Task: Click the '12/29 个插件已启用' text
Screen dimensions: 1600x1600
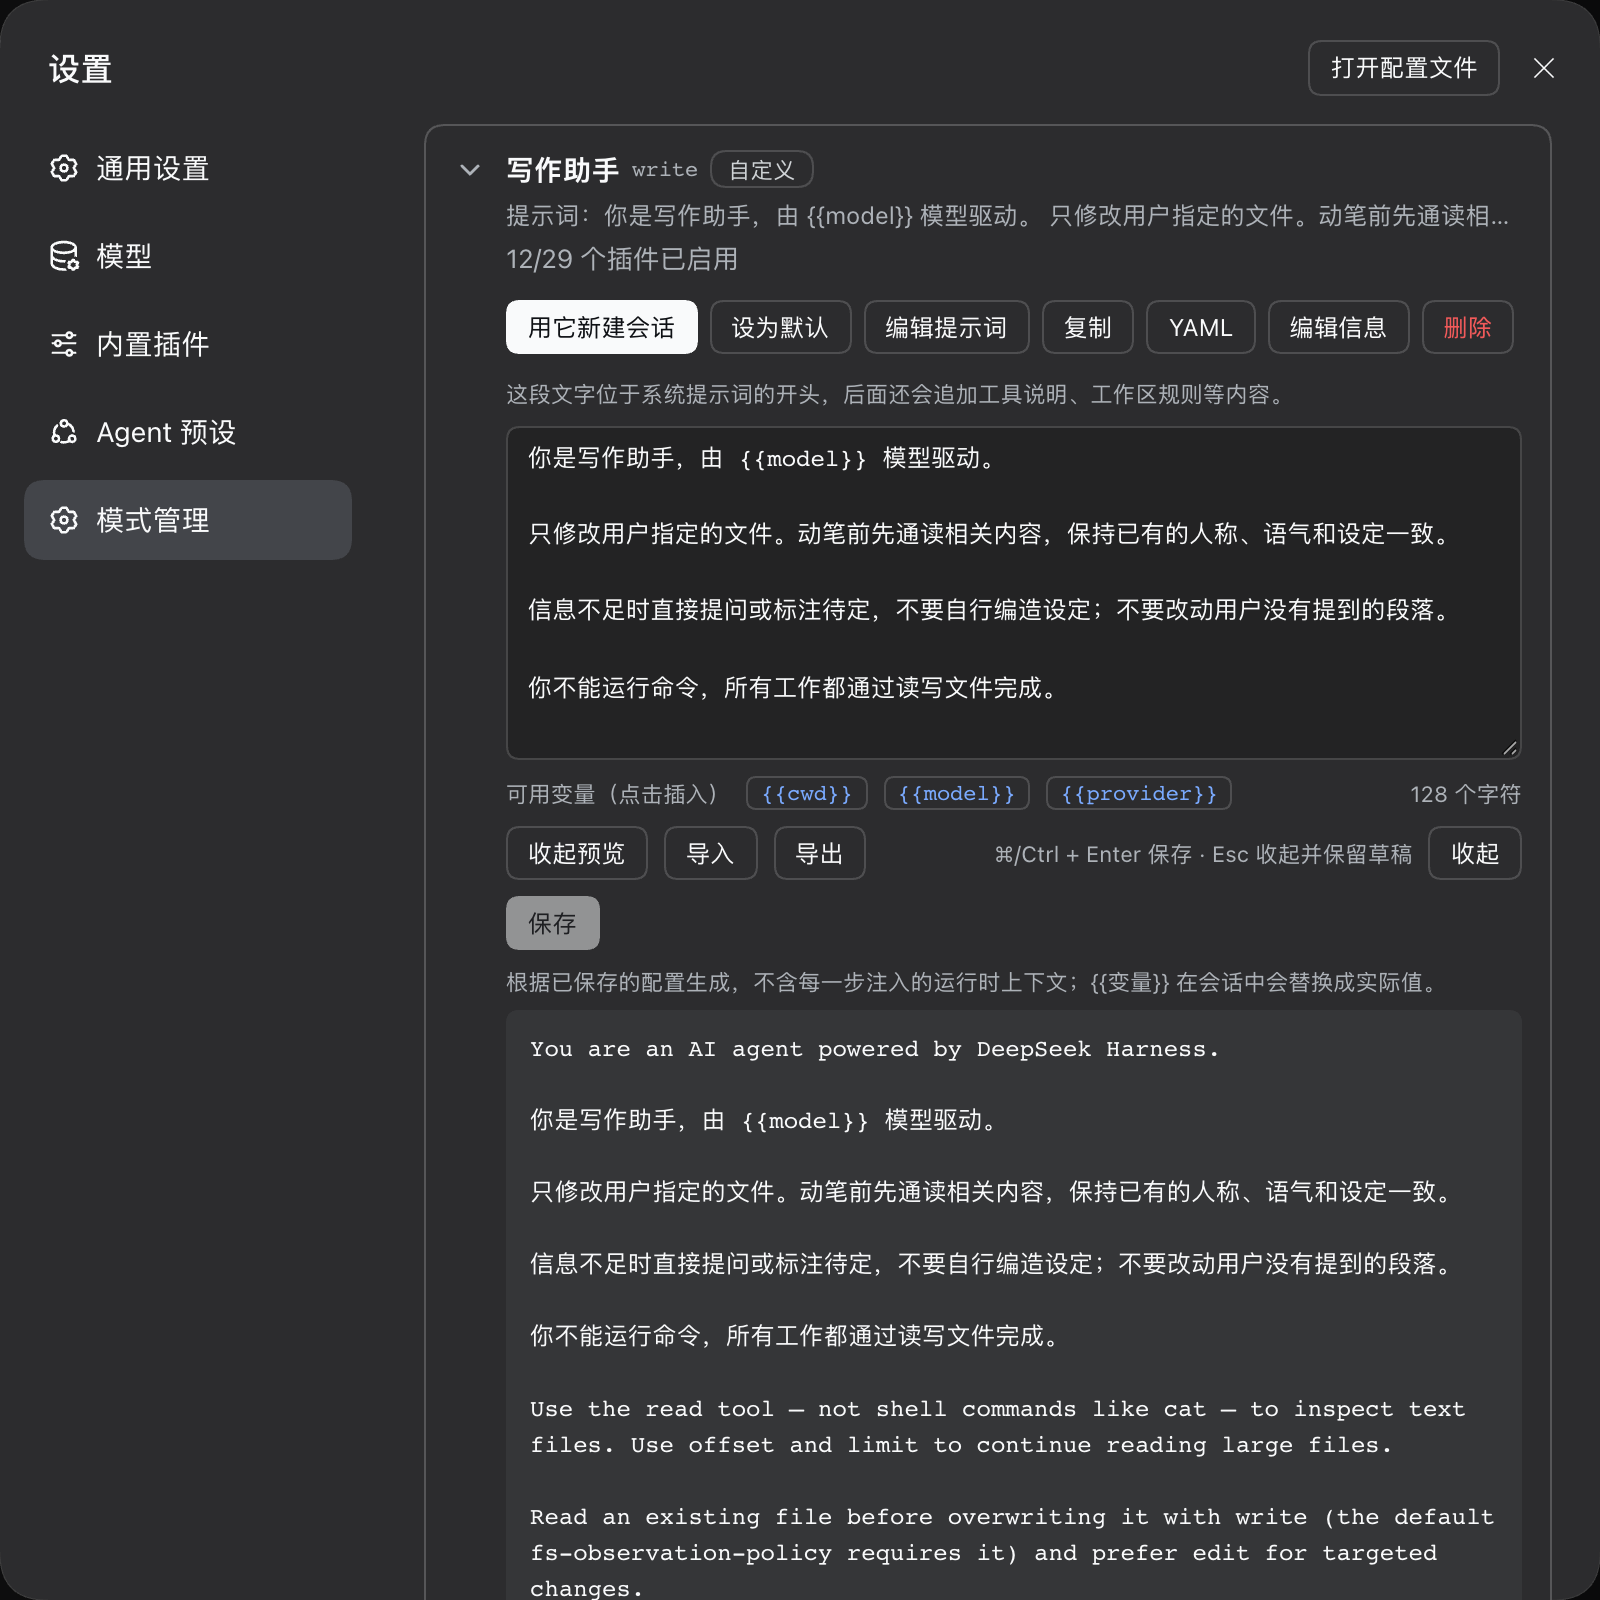Action: click(622, 259)
